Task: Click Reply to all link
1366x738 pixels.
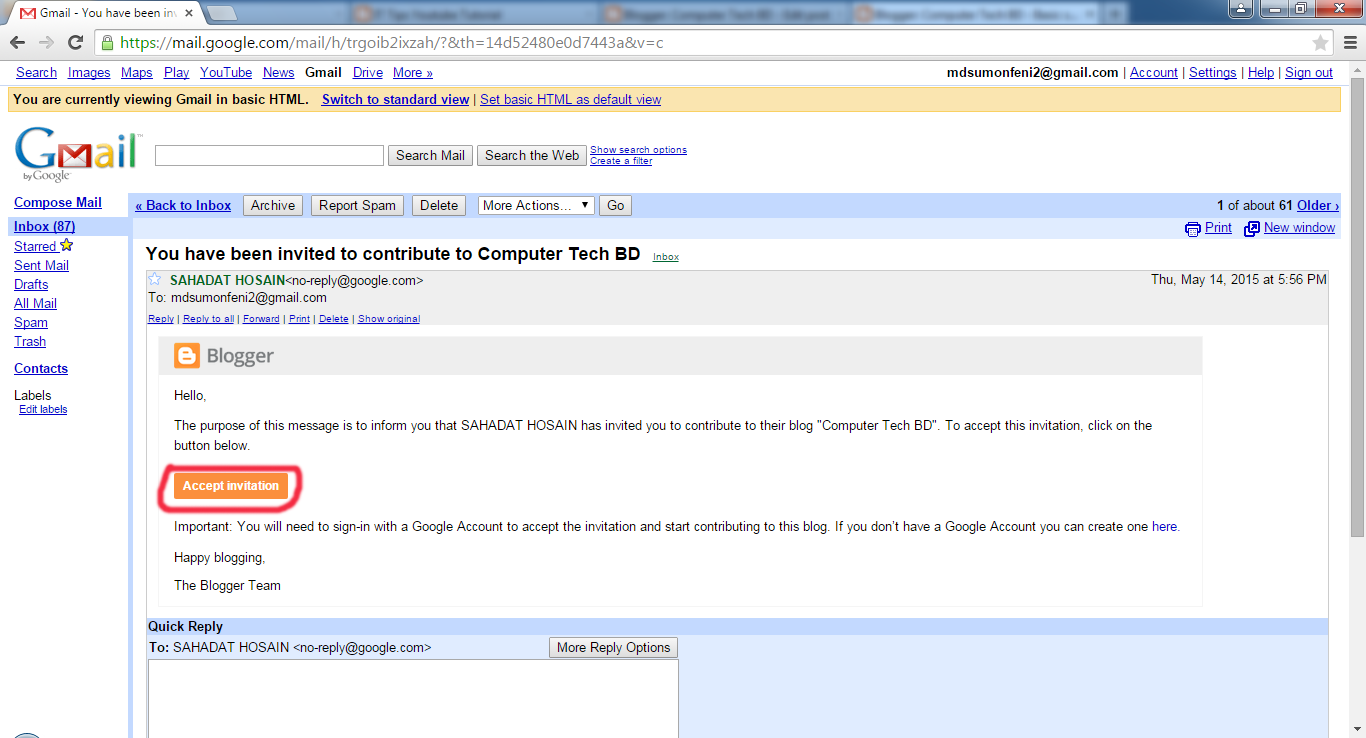Action: click(x=208, y=319)
